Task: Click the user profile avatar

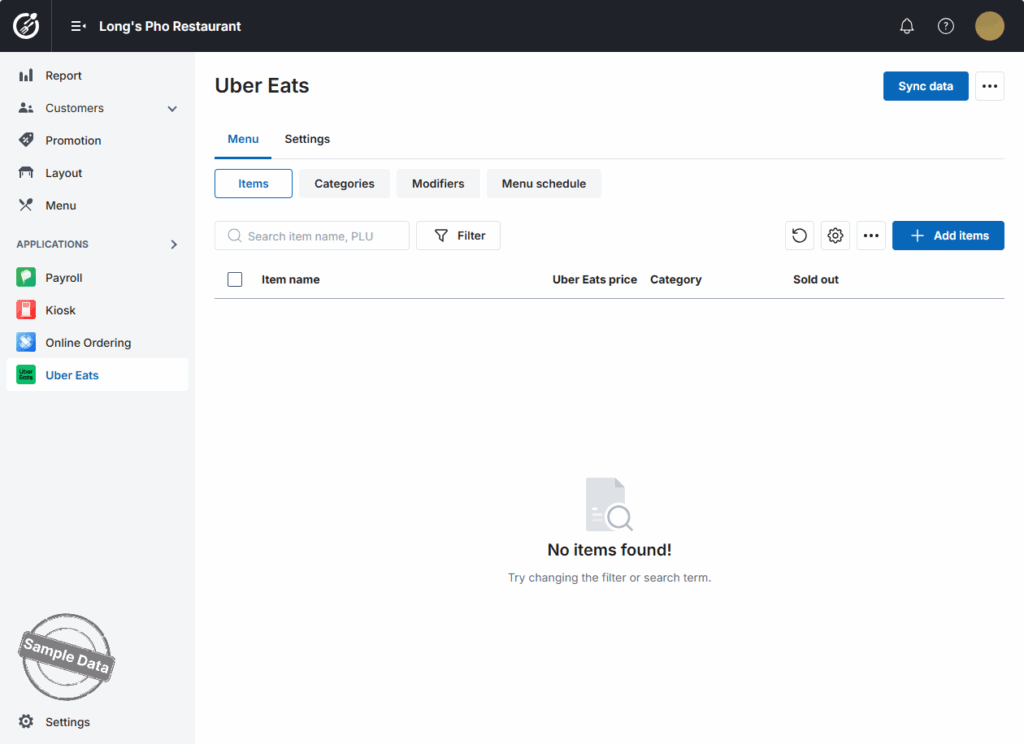Action: [989, 26]
